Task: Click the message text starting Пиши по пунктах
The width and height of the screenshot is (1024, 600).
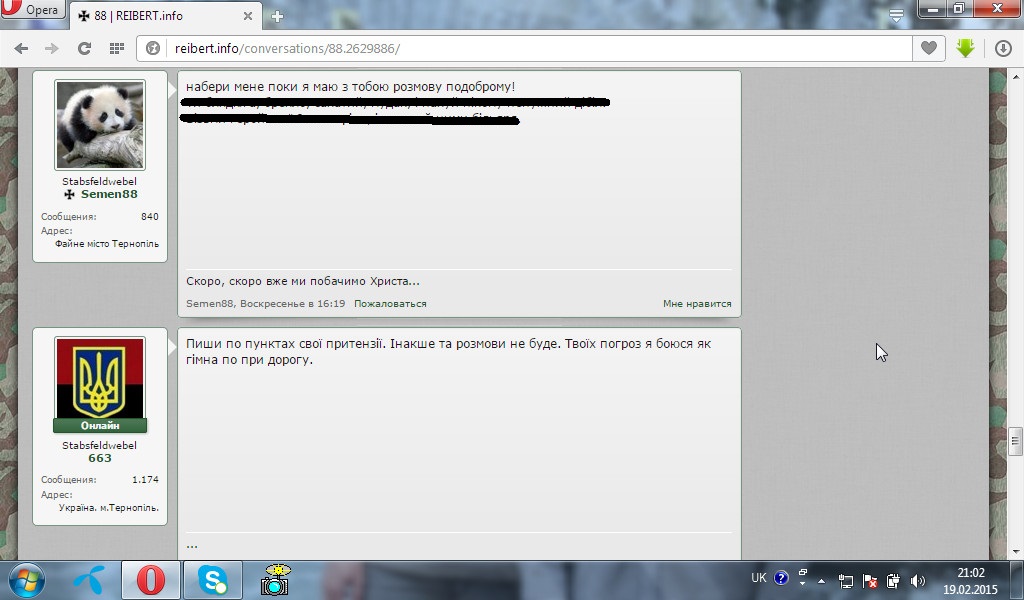Action: coord(449,351)
